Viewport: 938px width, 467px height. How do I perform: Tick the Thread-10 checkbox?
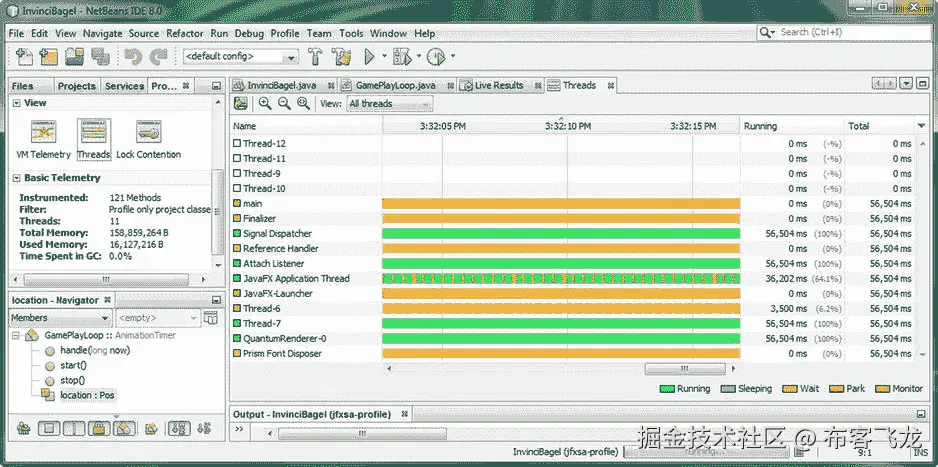[x=237, y=188]
